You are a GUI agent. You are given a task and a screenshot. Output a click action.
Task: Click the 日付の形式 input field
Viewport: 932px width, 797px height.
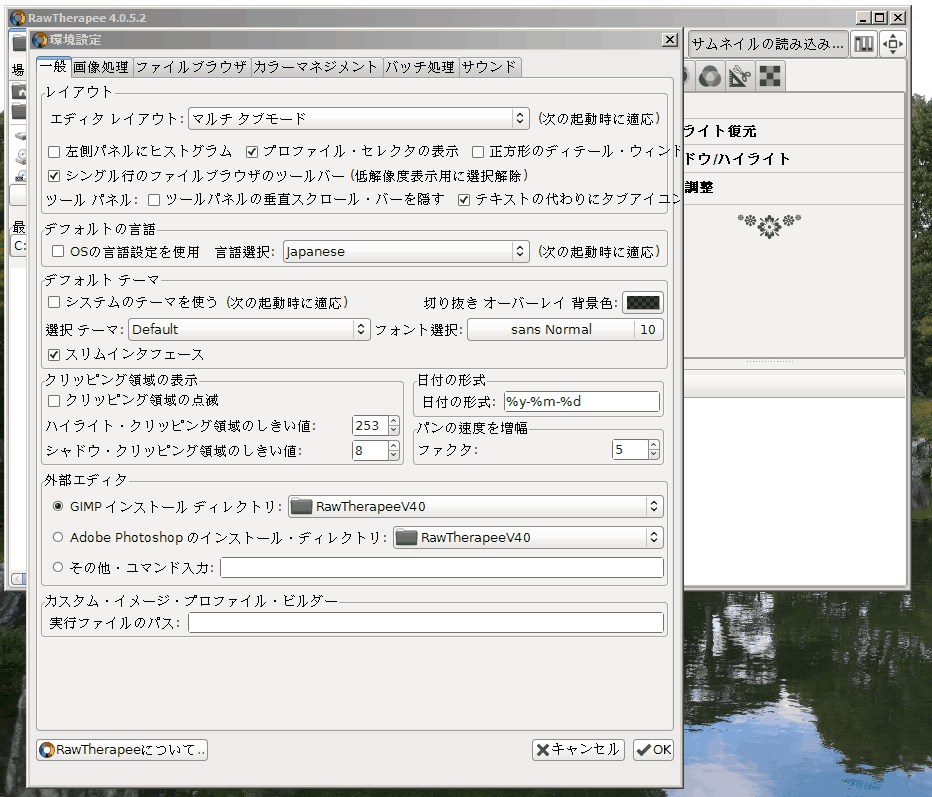(x=581, y=402)
